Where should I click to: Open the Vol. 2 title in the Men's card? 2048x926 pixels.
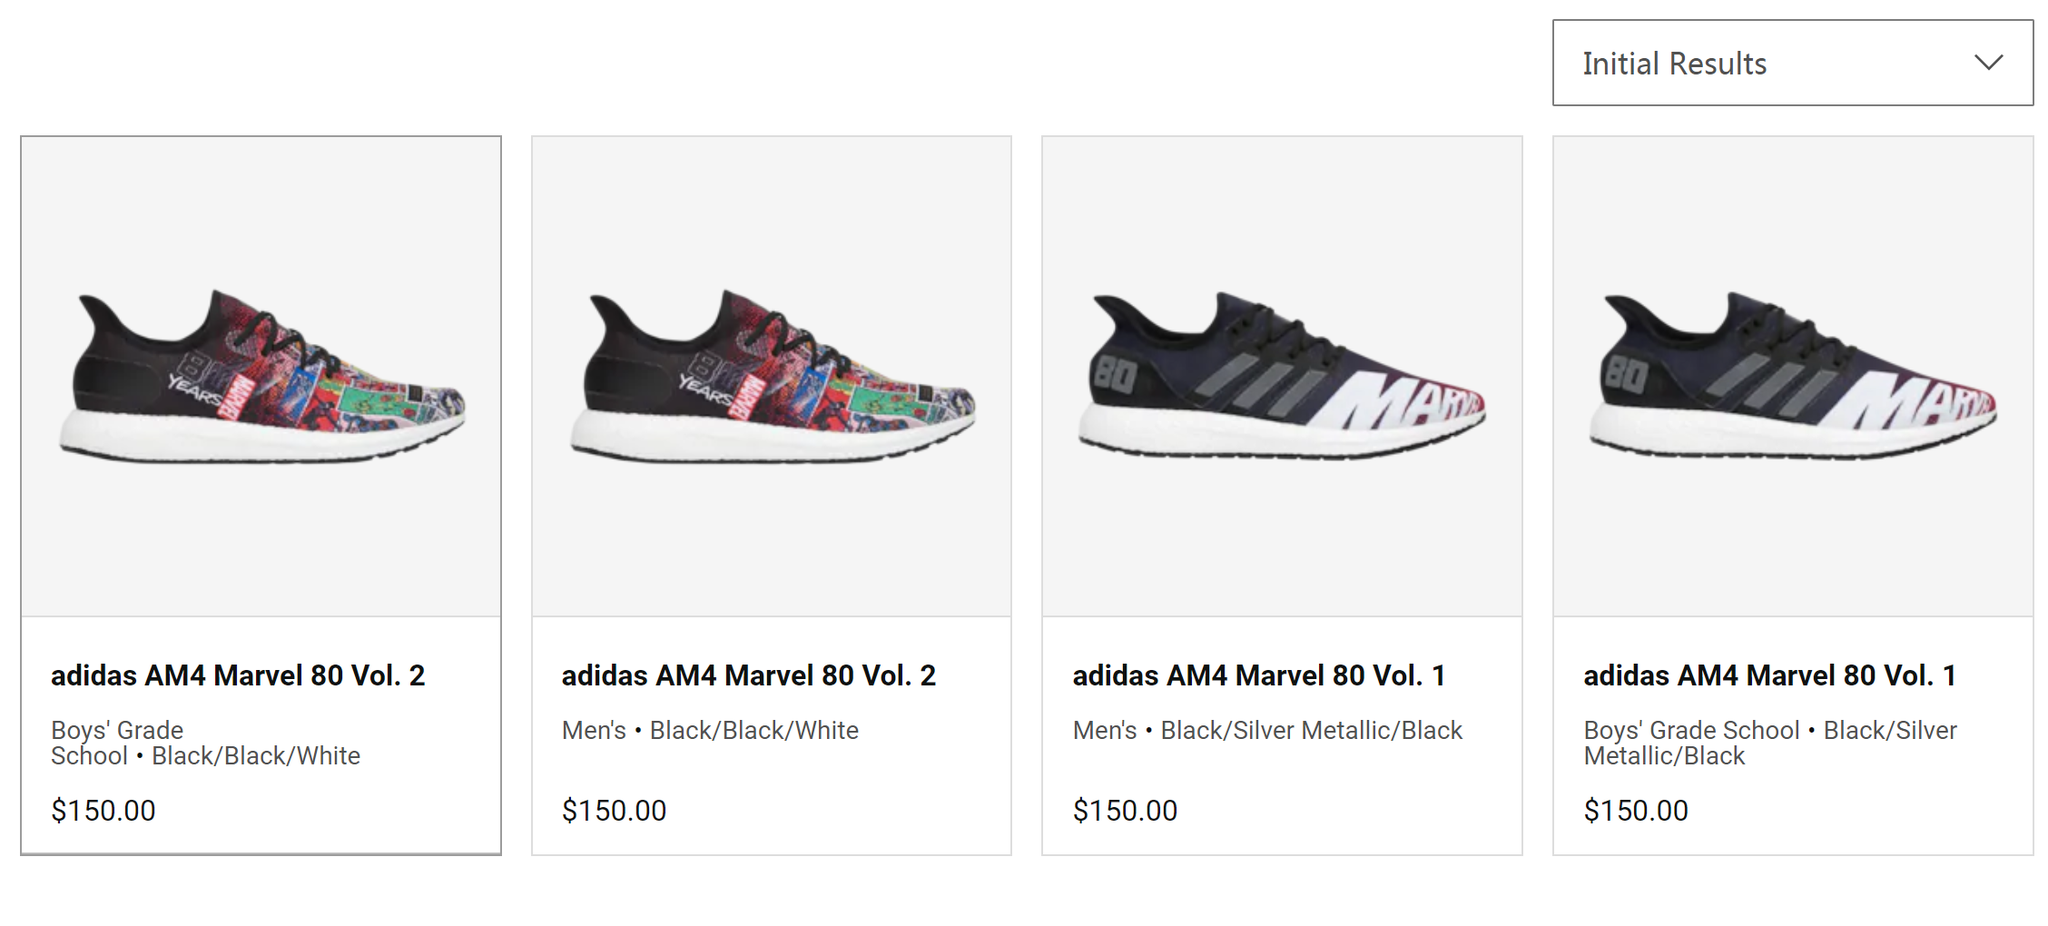tap(748, 676)
